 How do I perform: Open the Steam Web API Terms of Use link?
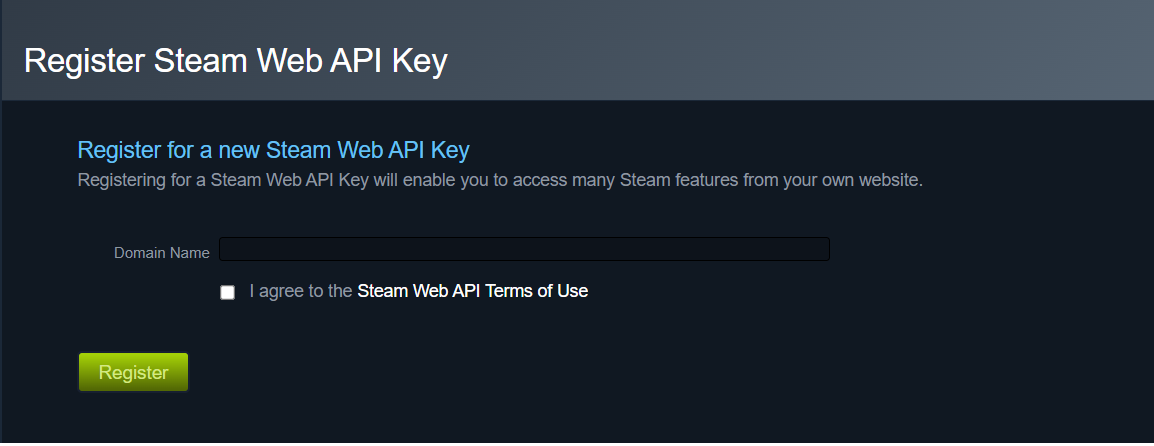point(472,291)
